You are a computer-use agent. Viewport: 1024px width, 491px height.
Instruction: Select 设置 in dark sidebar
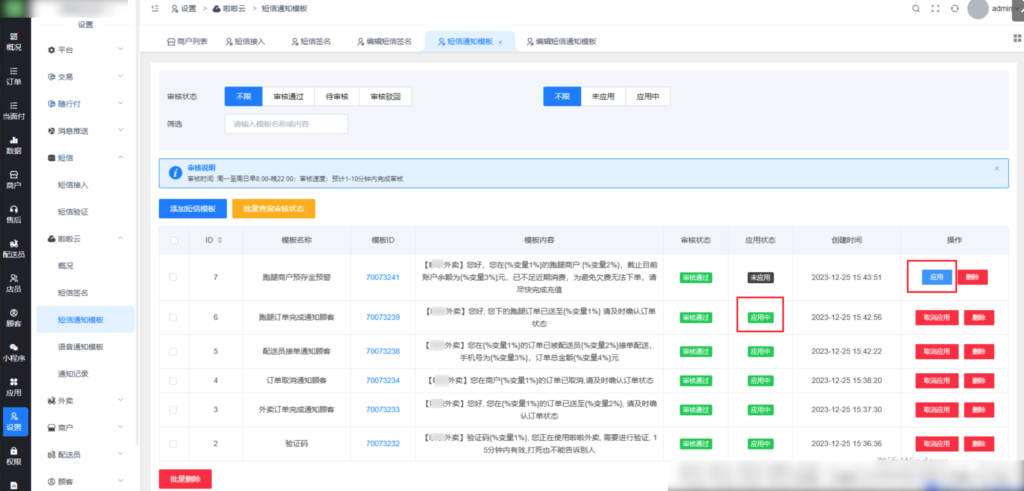point(15,422)
